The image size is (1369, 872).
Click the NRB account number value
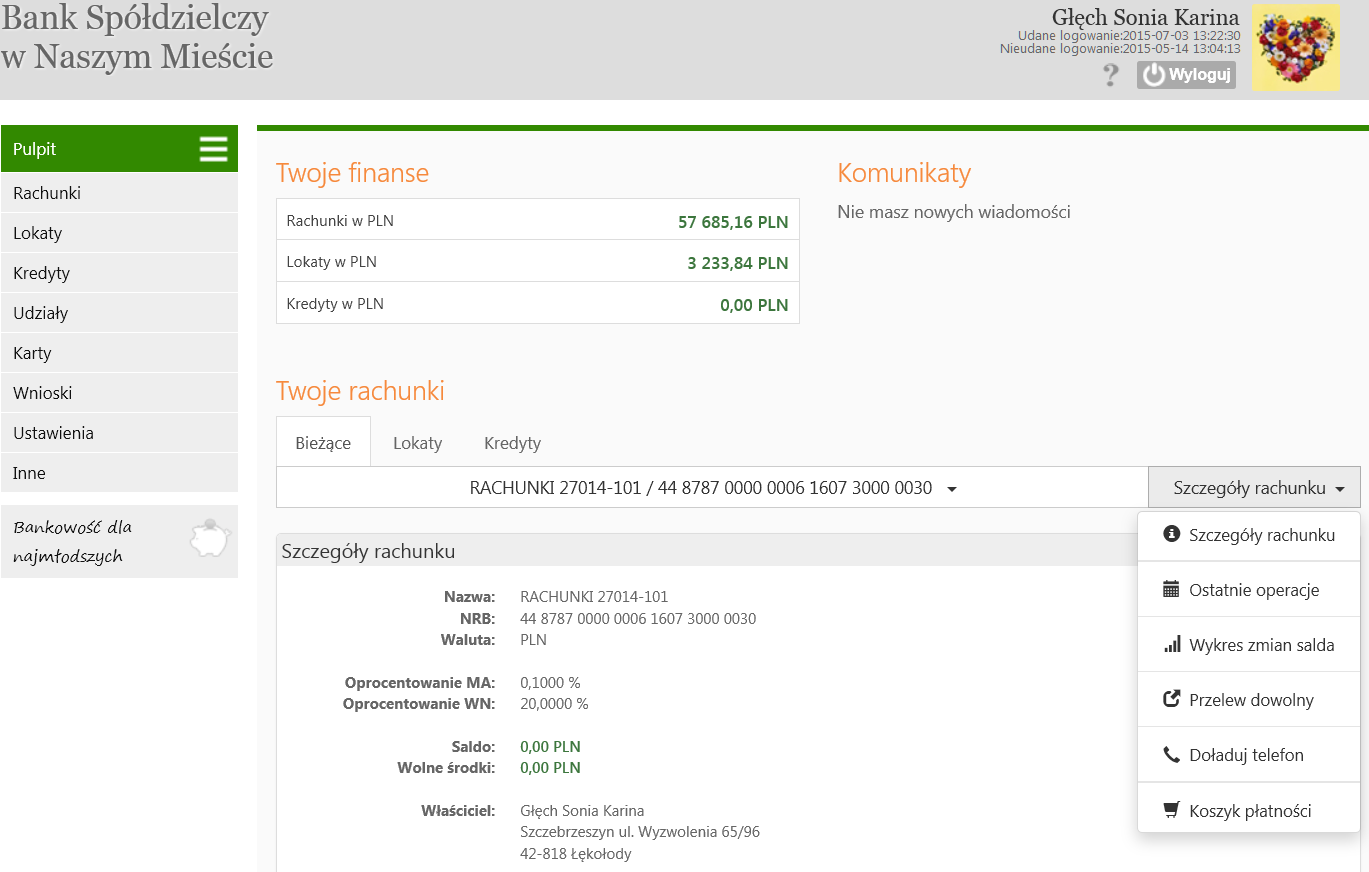click(x=638, y=619)
